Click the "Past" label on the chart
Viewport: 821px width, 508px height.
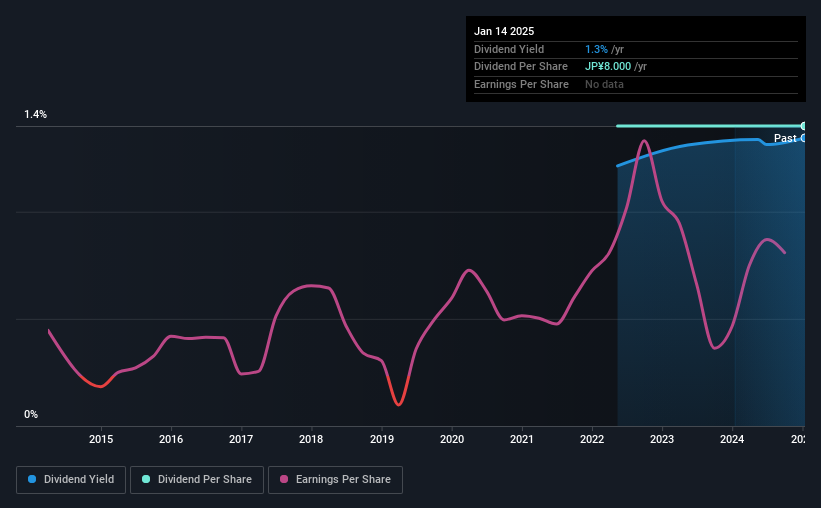tap(785, 138)
